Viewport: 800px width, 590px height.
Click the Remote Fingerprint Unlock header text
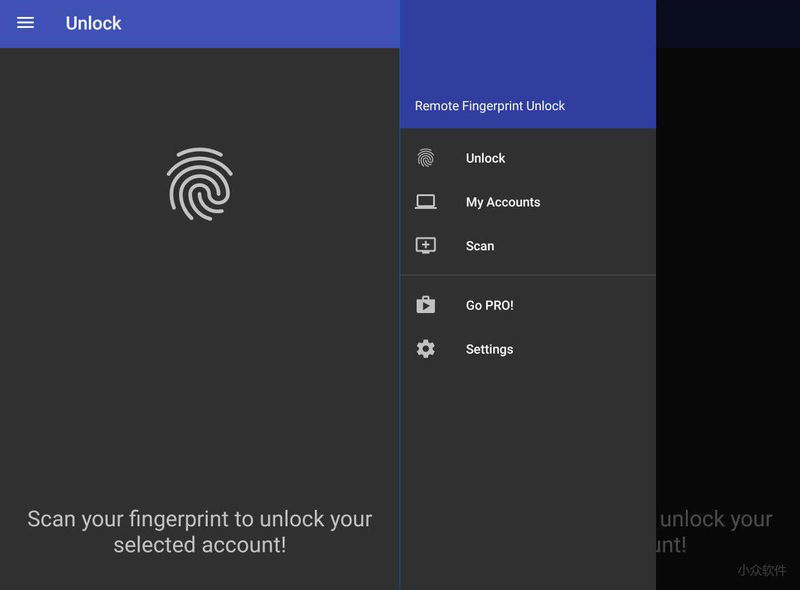click(x=490, y=106)
